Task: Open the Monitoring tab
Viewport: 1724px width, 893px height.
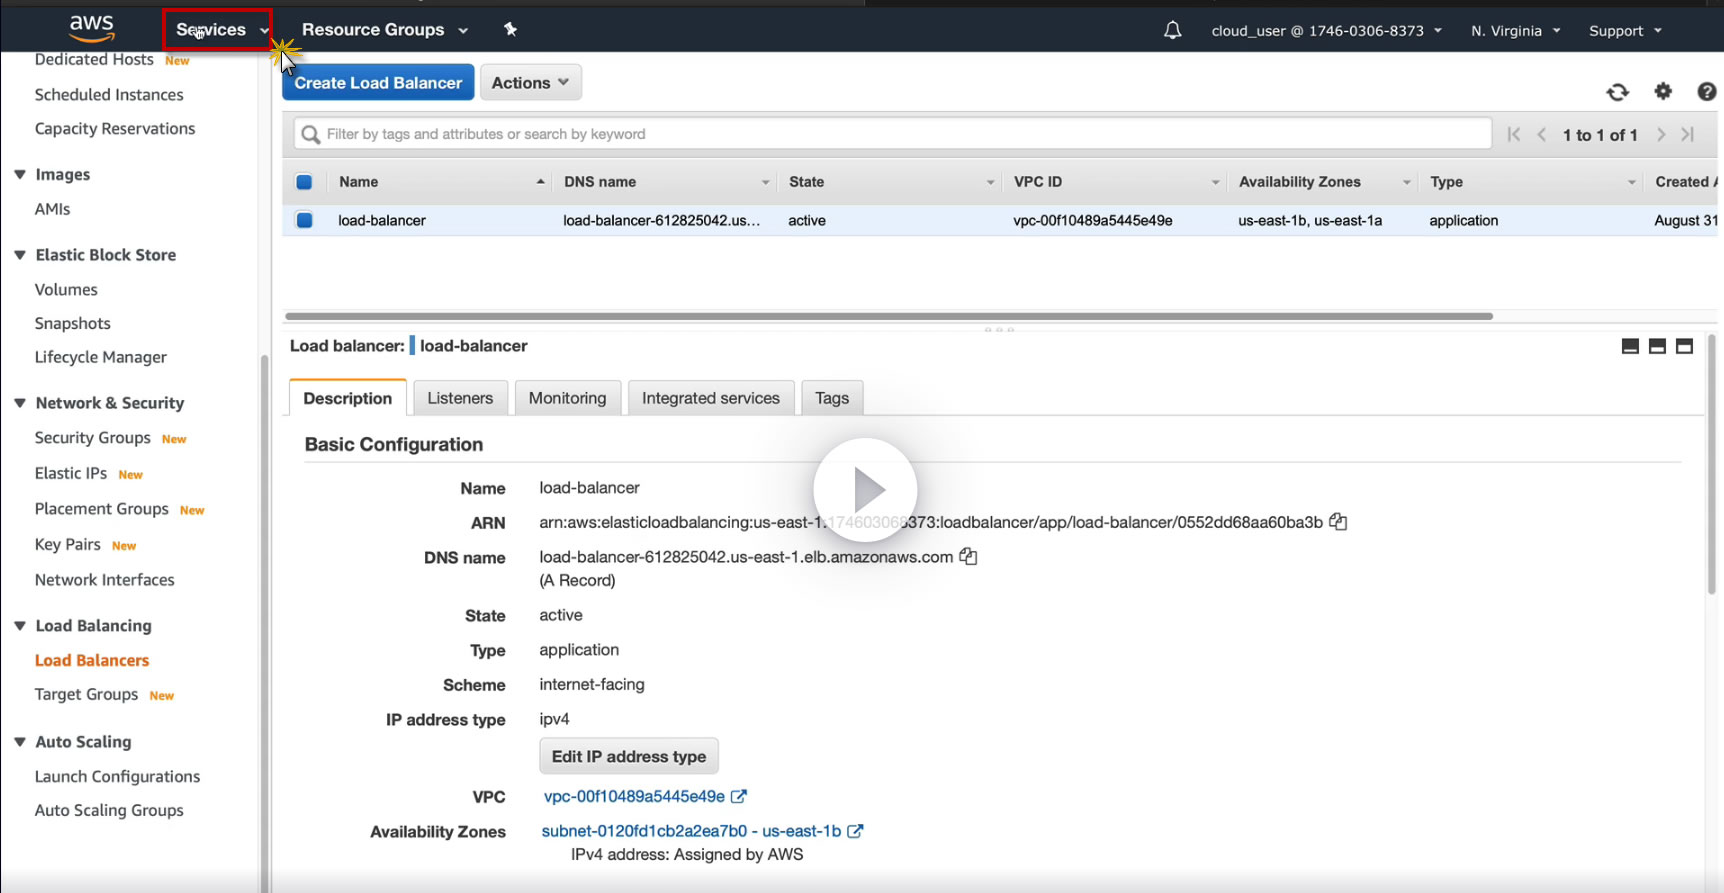Action: tap(567, 398)
